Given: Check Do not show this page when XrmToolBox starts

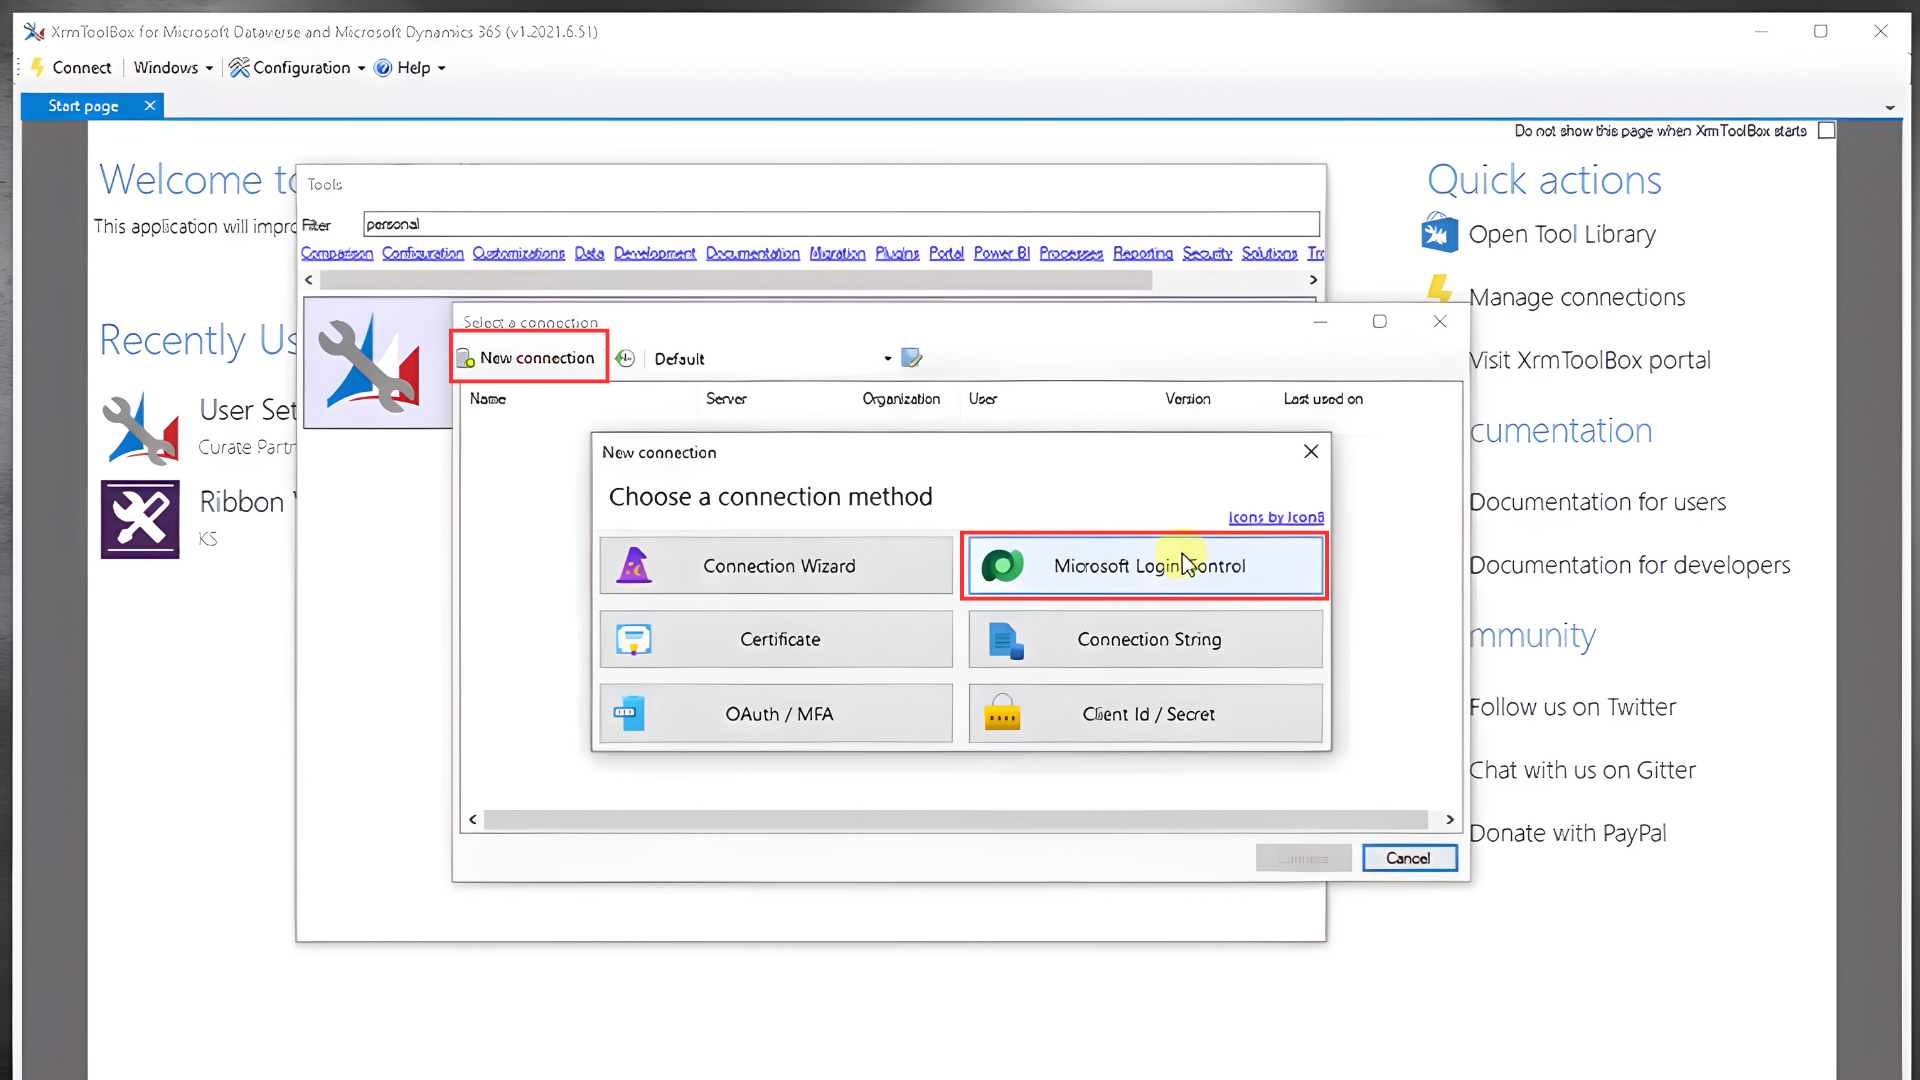Looking at the screenshot, I should point(1826,131).
